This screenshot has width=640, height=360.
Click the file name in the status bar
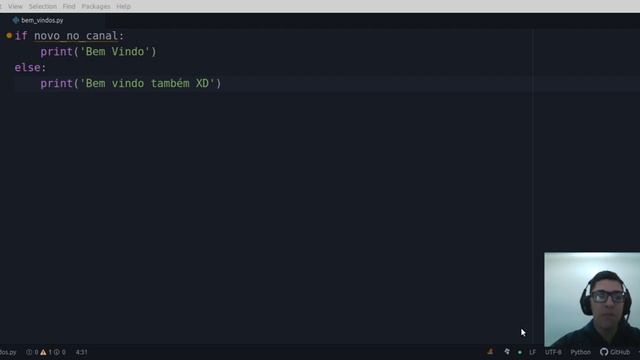[x=8, y=352]
